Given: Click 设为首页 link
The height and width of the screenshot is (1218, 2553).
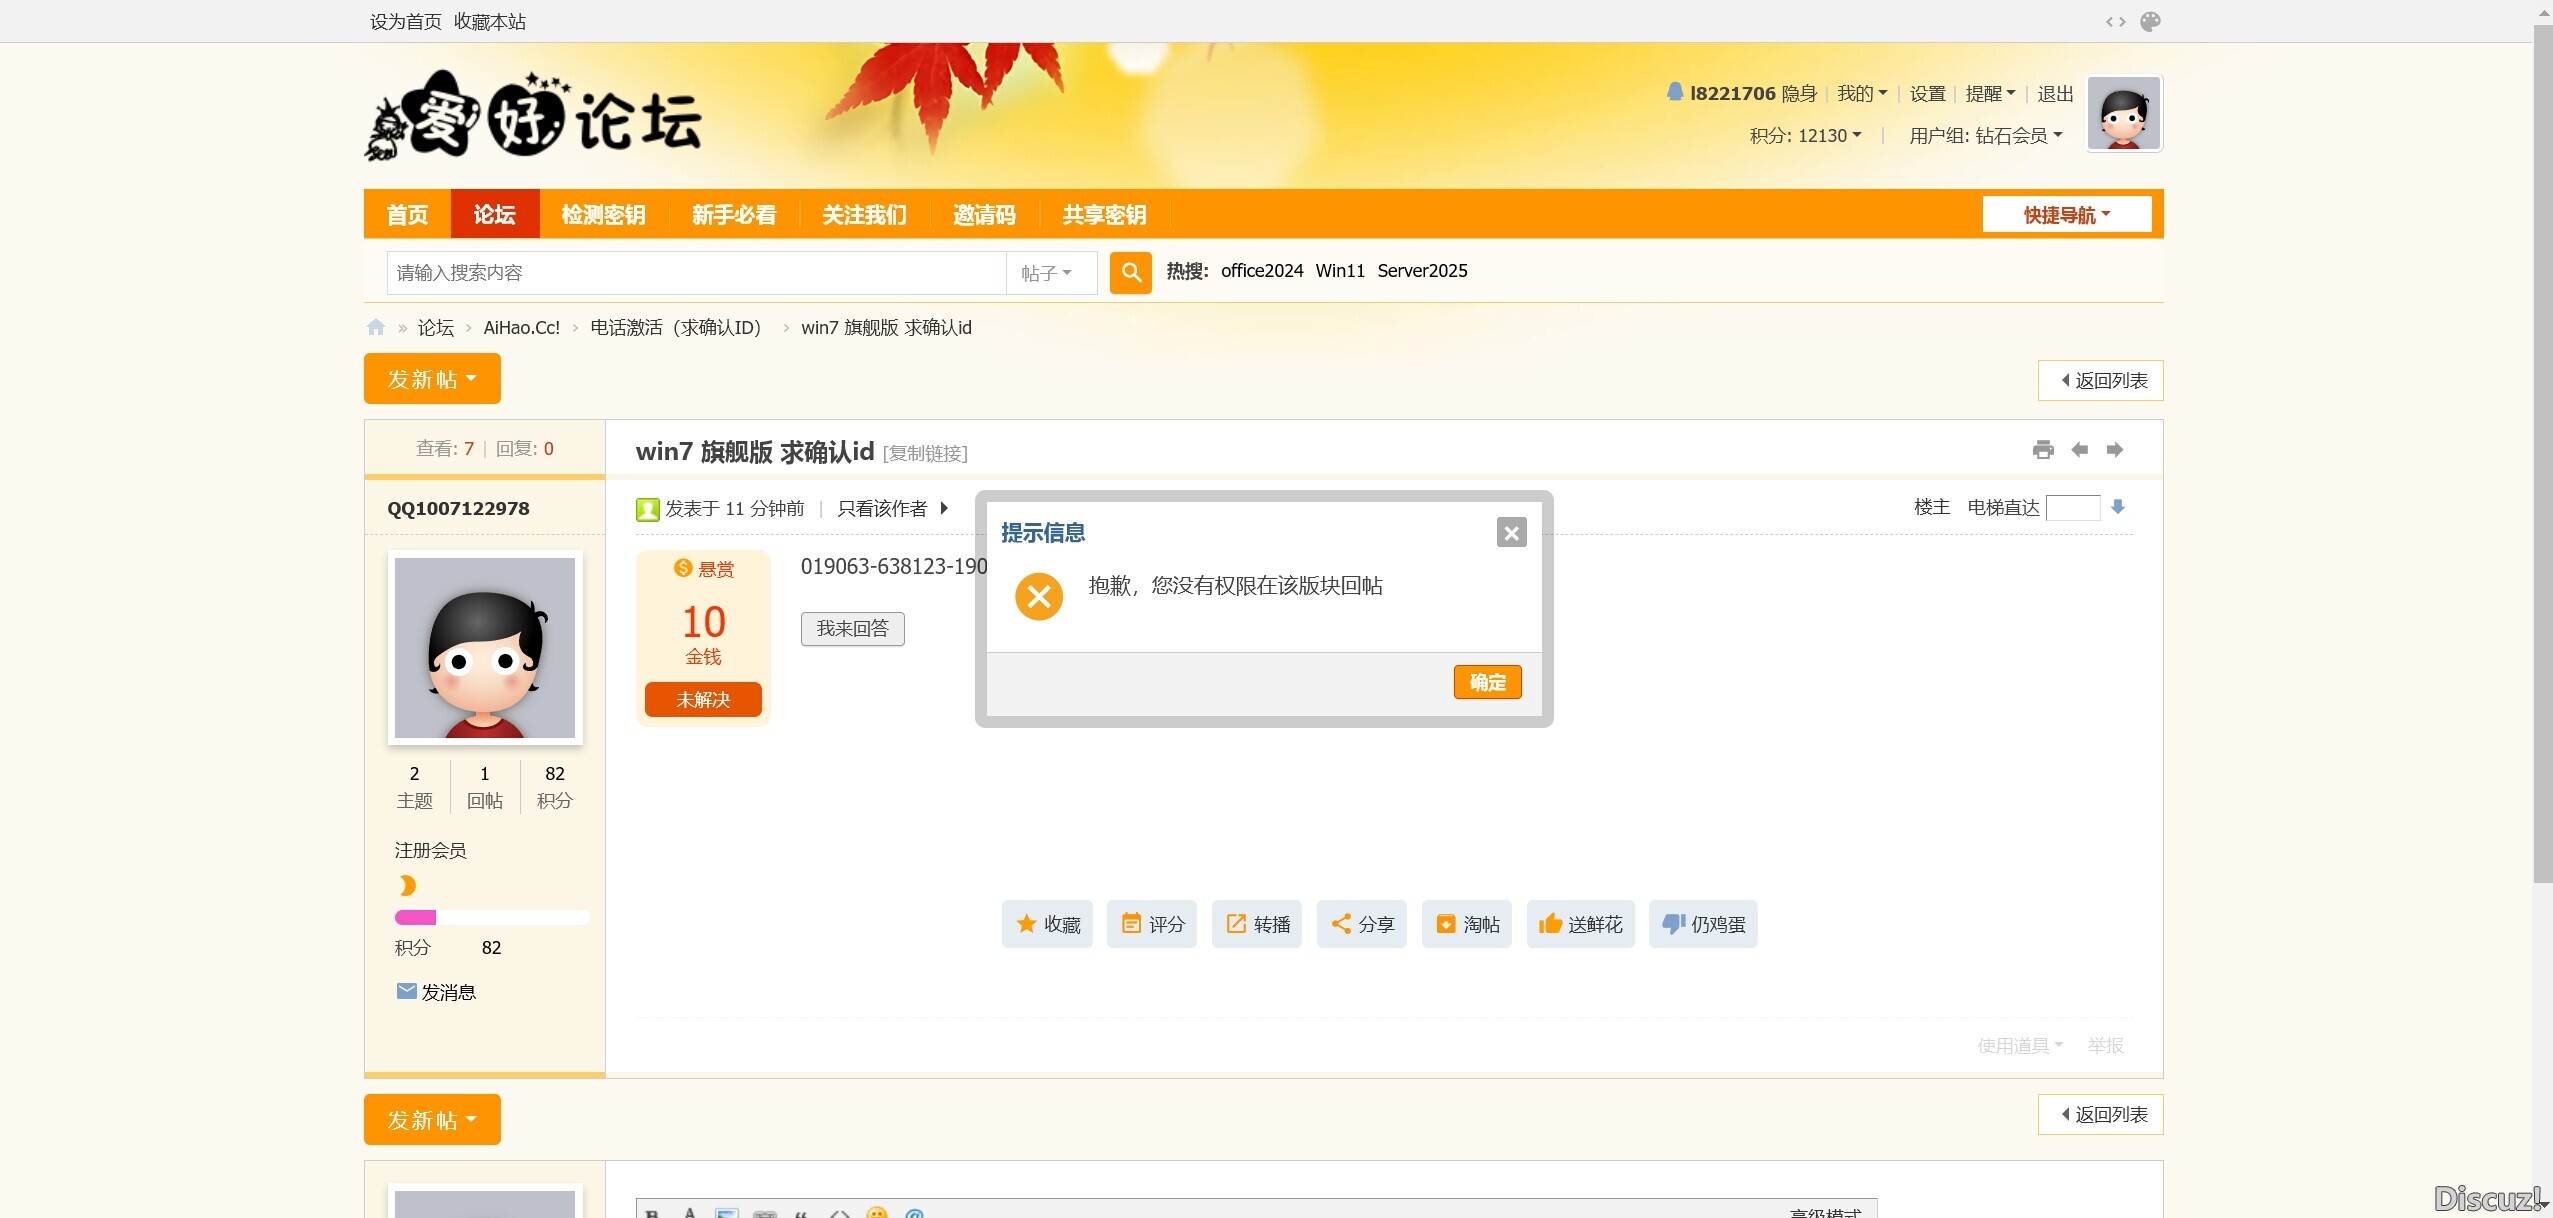Looking at the screenshot, I should (406, 22).
